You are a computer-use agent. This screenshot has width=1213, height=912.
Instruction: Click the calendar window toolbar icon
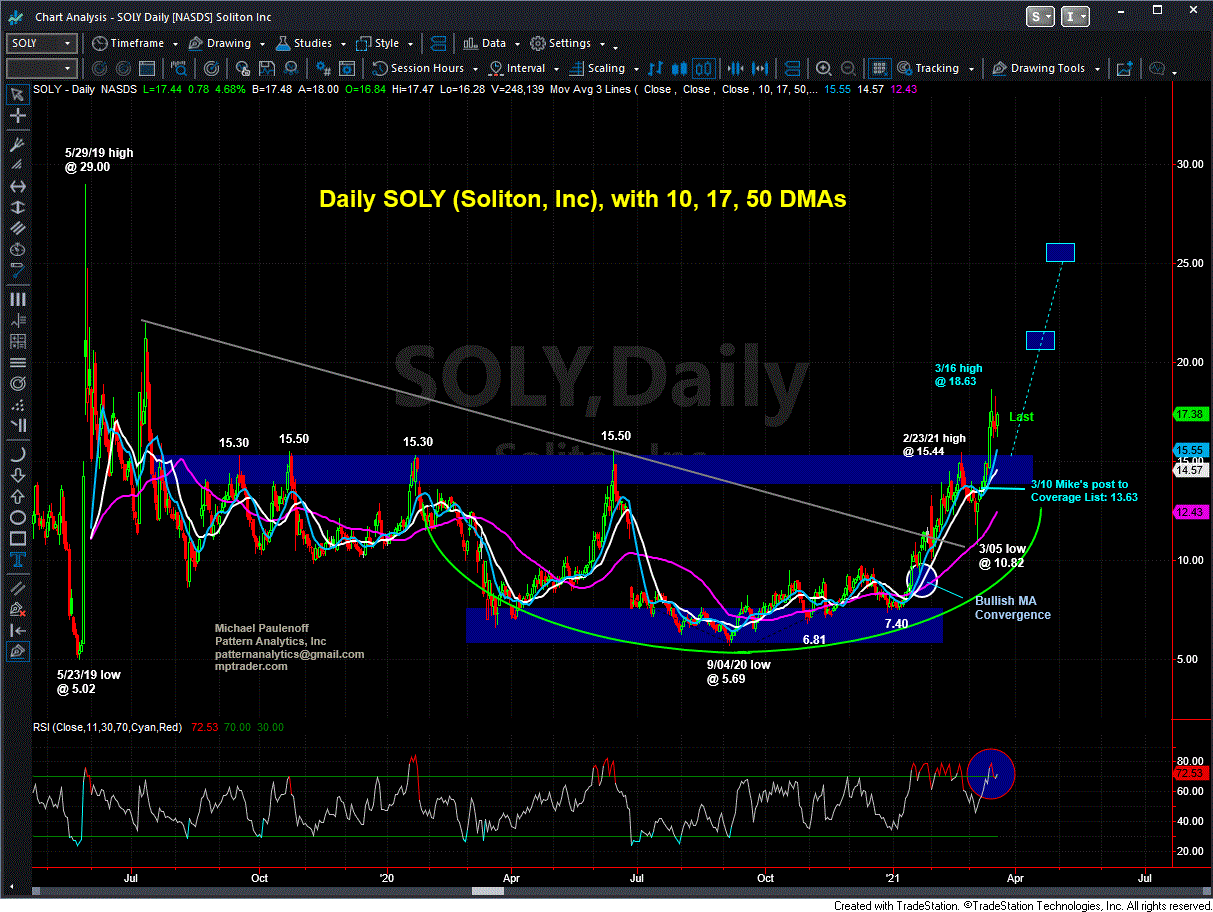tap(146, 68)
